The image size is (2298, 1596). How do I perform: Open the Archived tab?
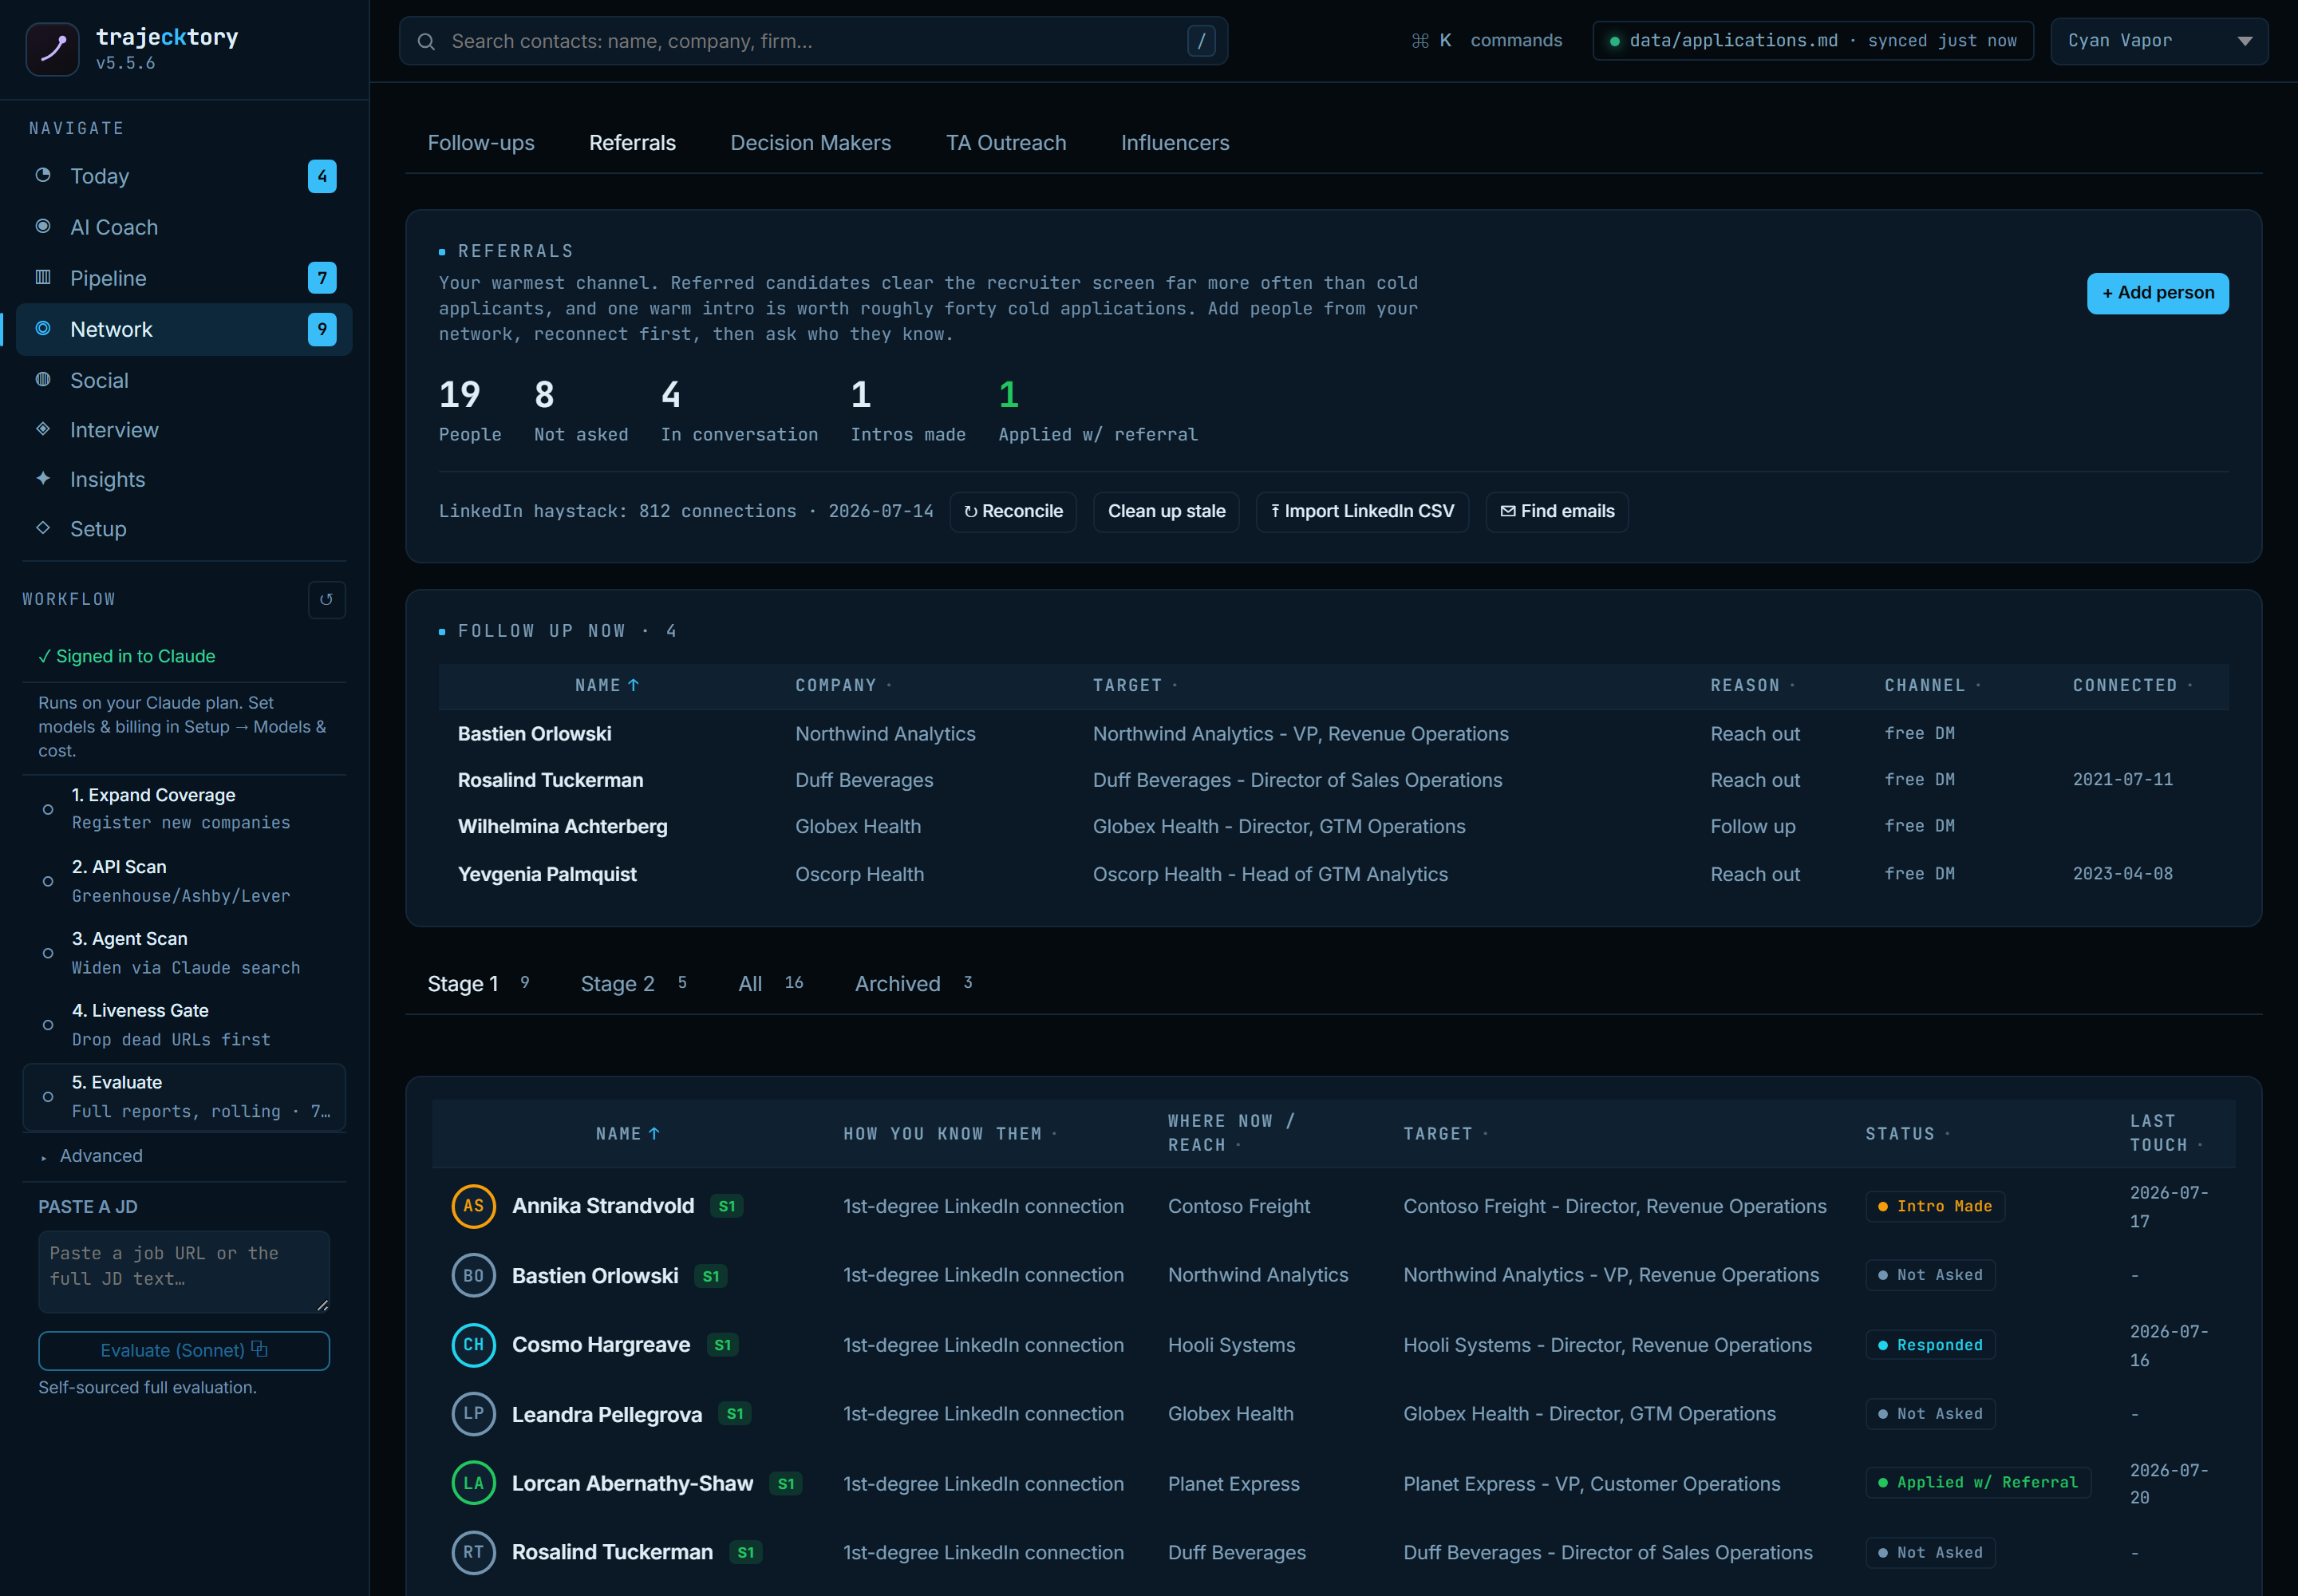tap(913, 984)
